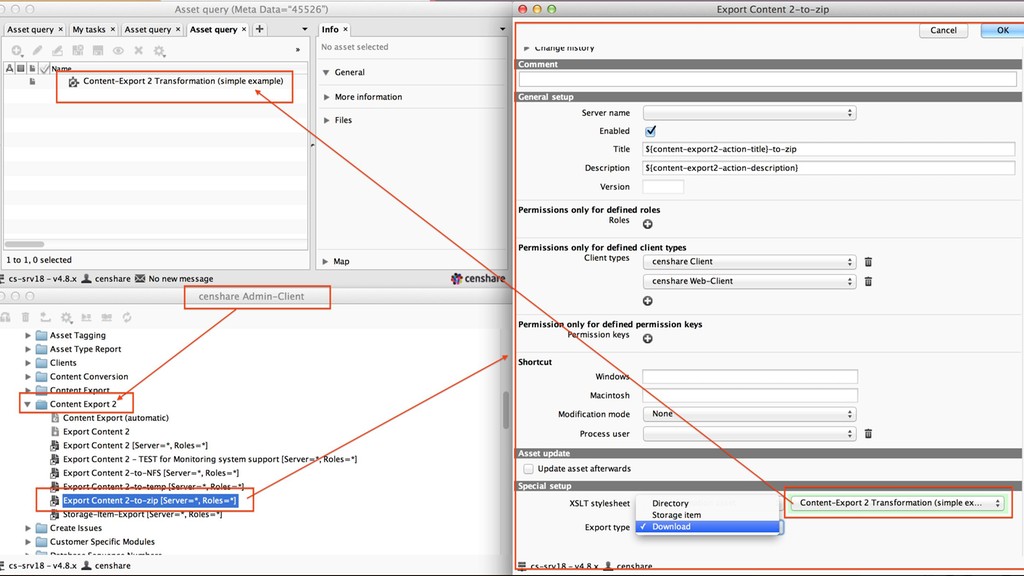This screenshot has width=1024, height=576.
Task: Click the refresh icon in Admin-Client toolbar
Action: point(127,317)
